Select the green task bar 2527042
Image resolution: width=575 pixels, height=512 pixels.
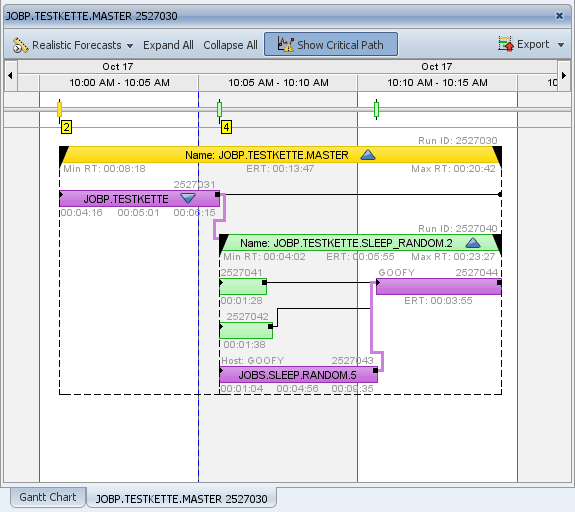(246, 330)
